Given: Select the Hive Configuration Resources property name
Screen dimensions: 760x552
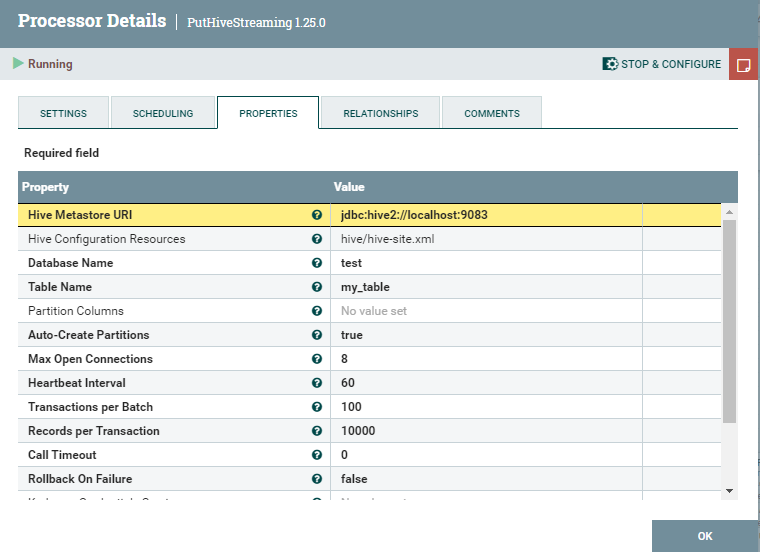Looking at the screenshot, I should (x=107, y=239).
